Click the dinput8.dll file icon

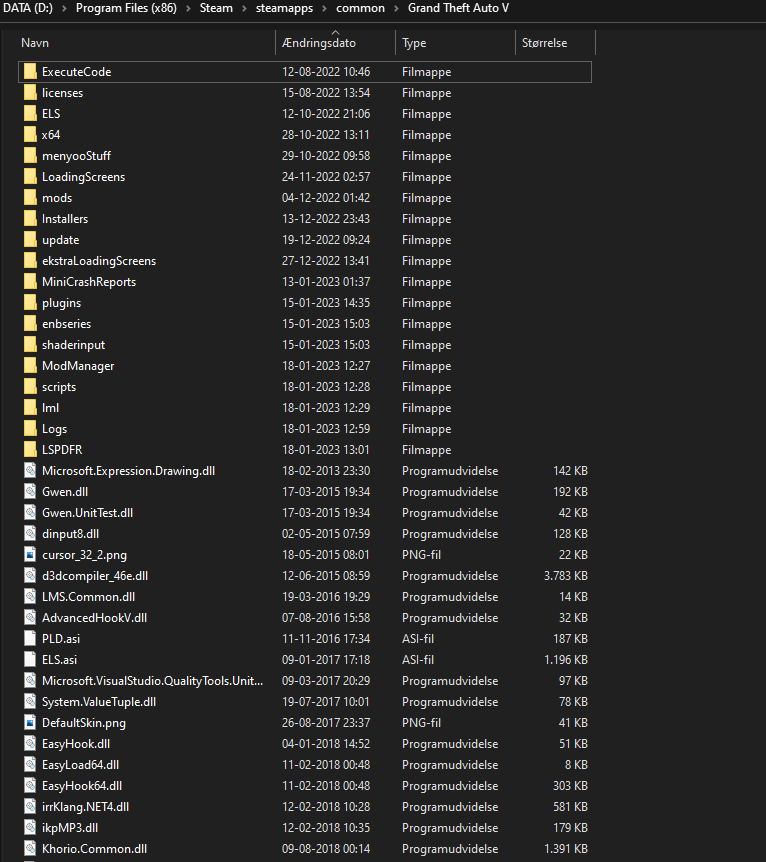coord(30,534)
